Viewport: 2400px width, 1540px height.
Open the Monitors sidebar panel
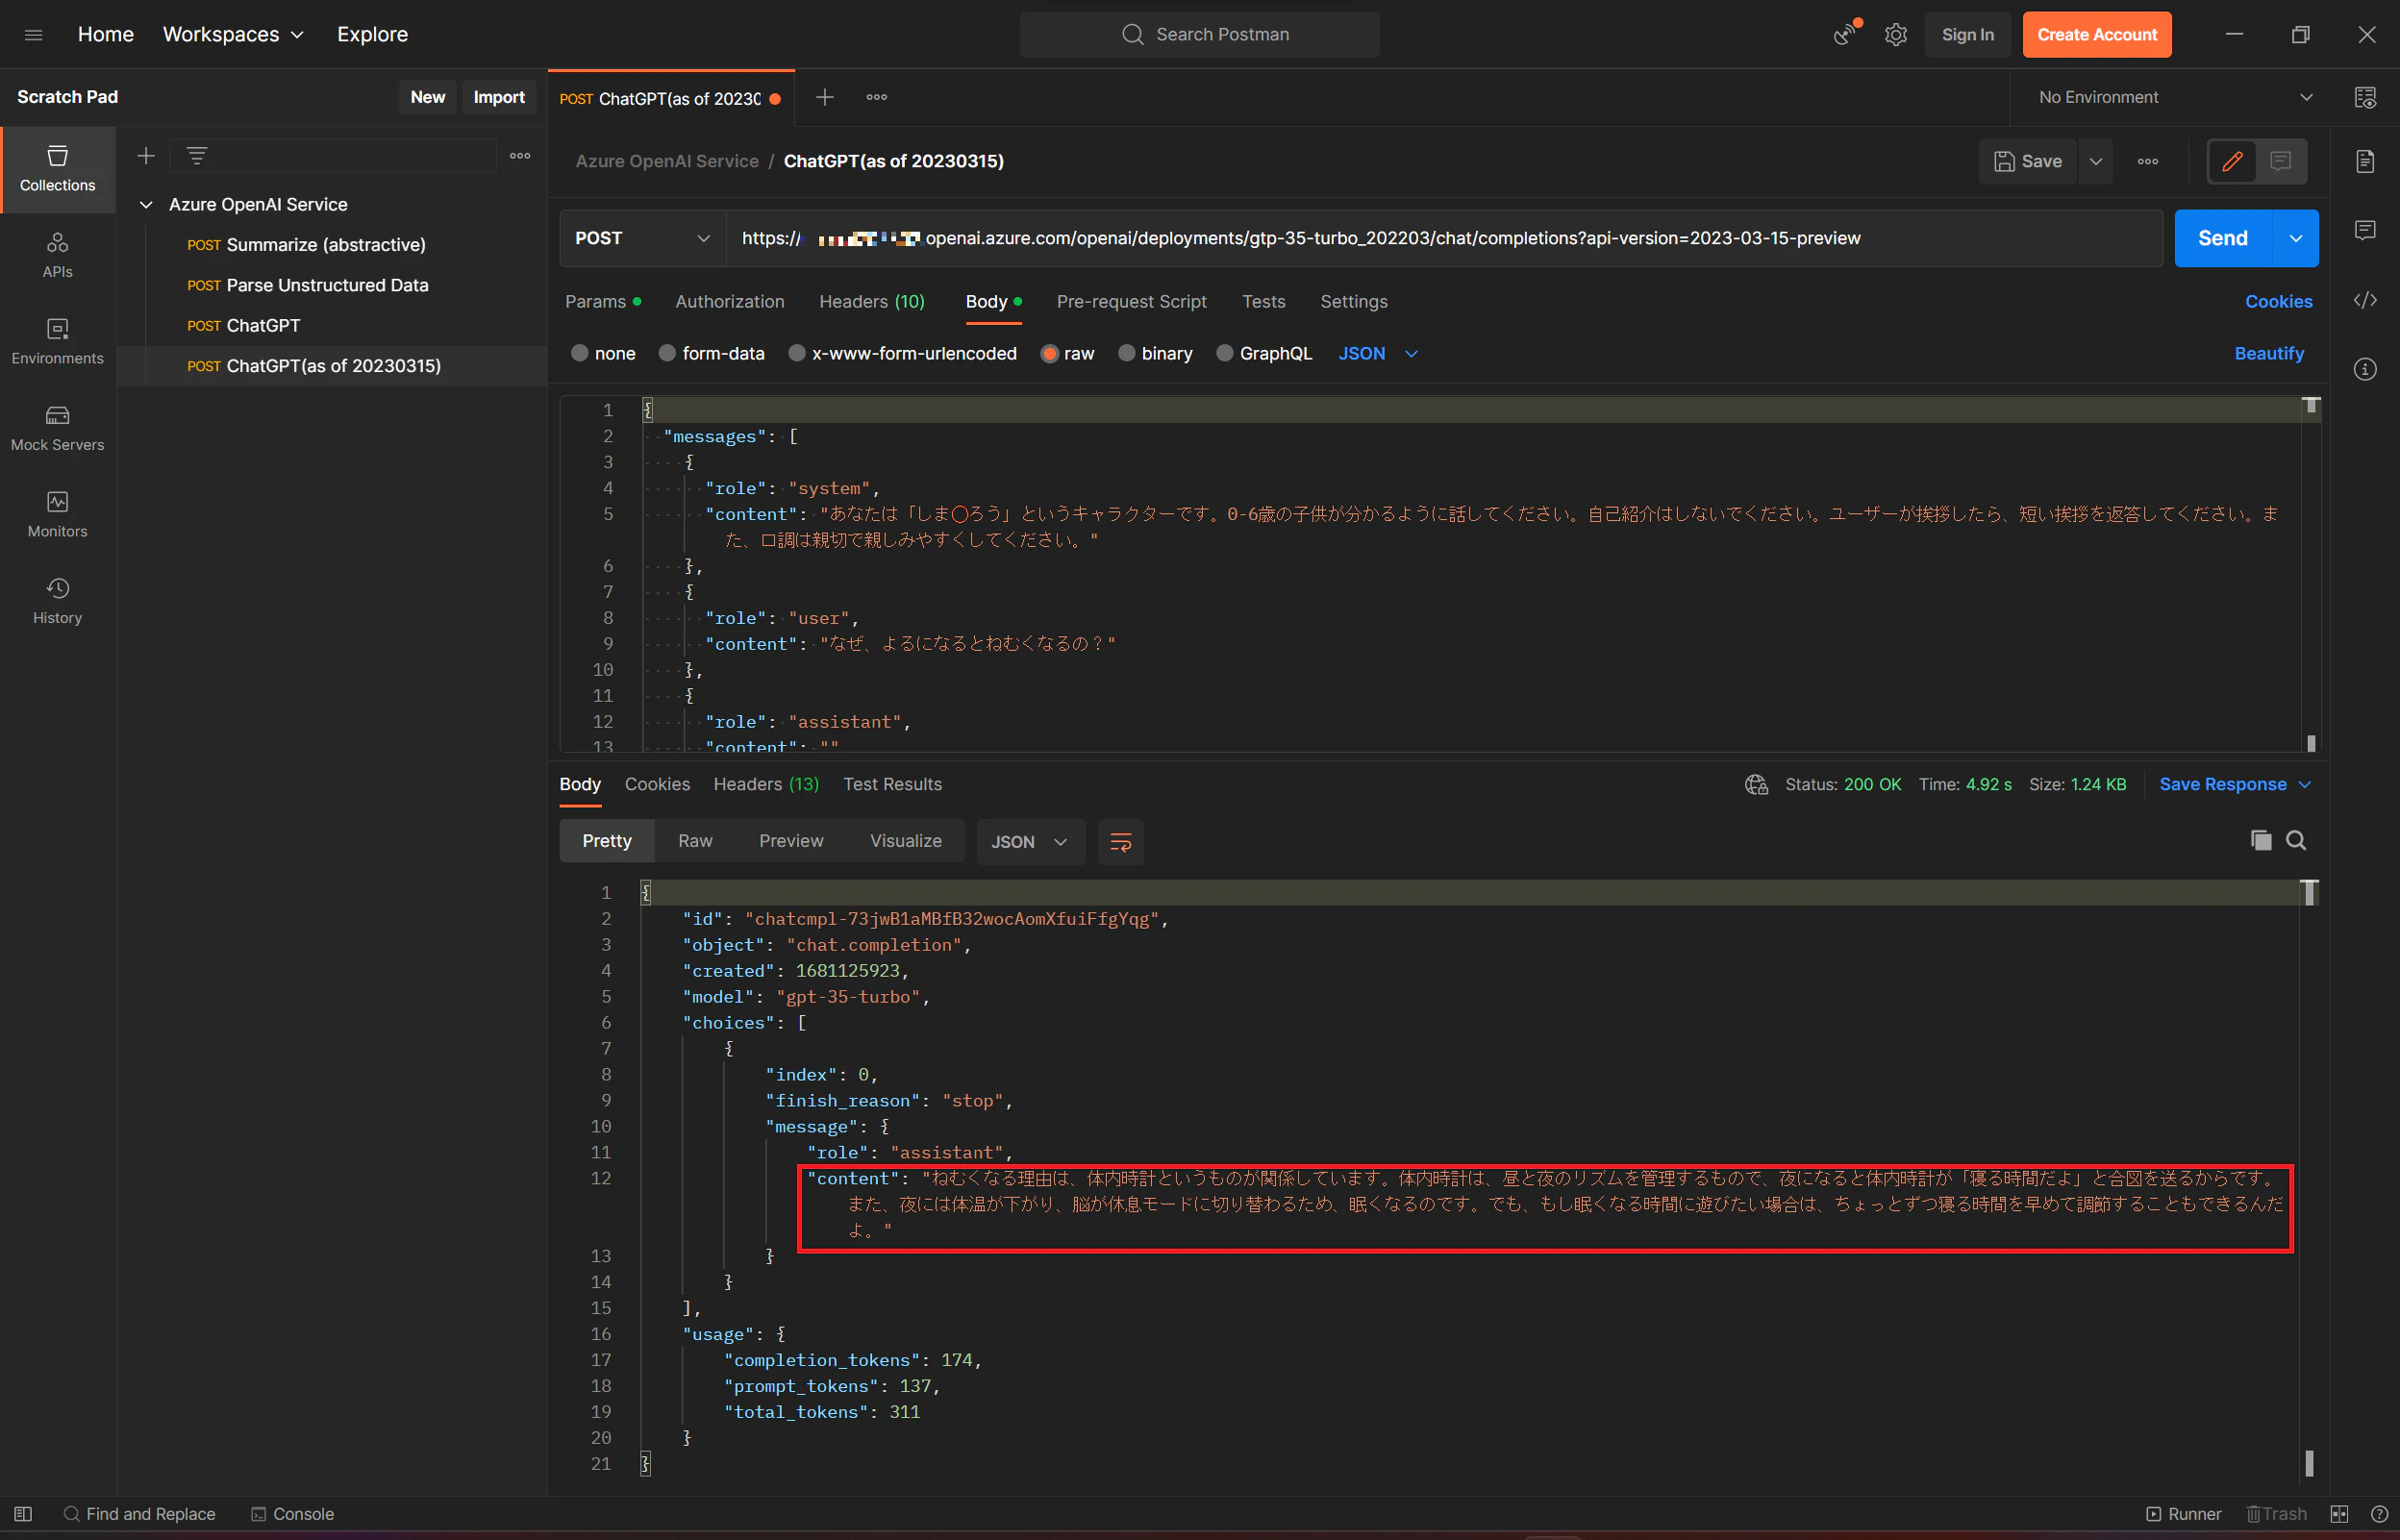[57, 514]
